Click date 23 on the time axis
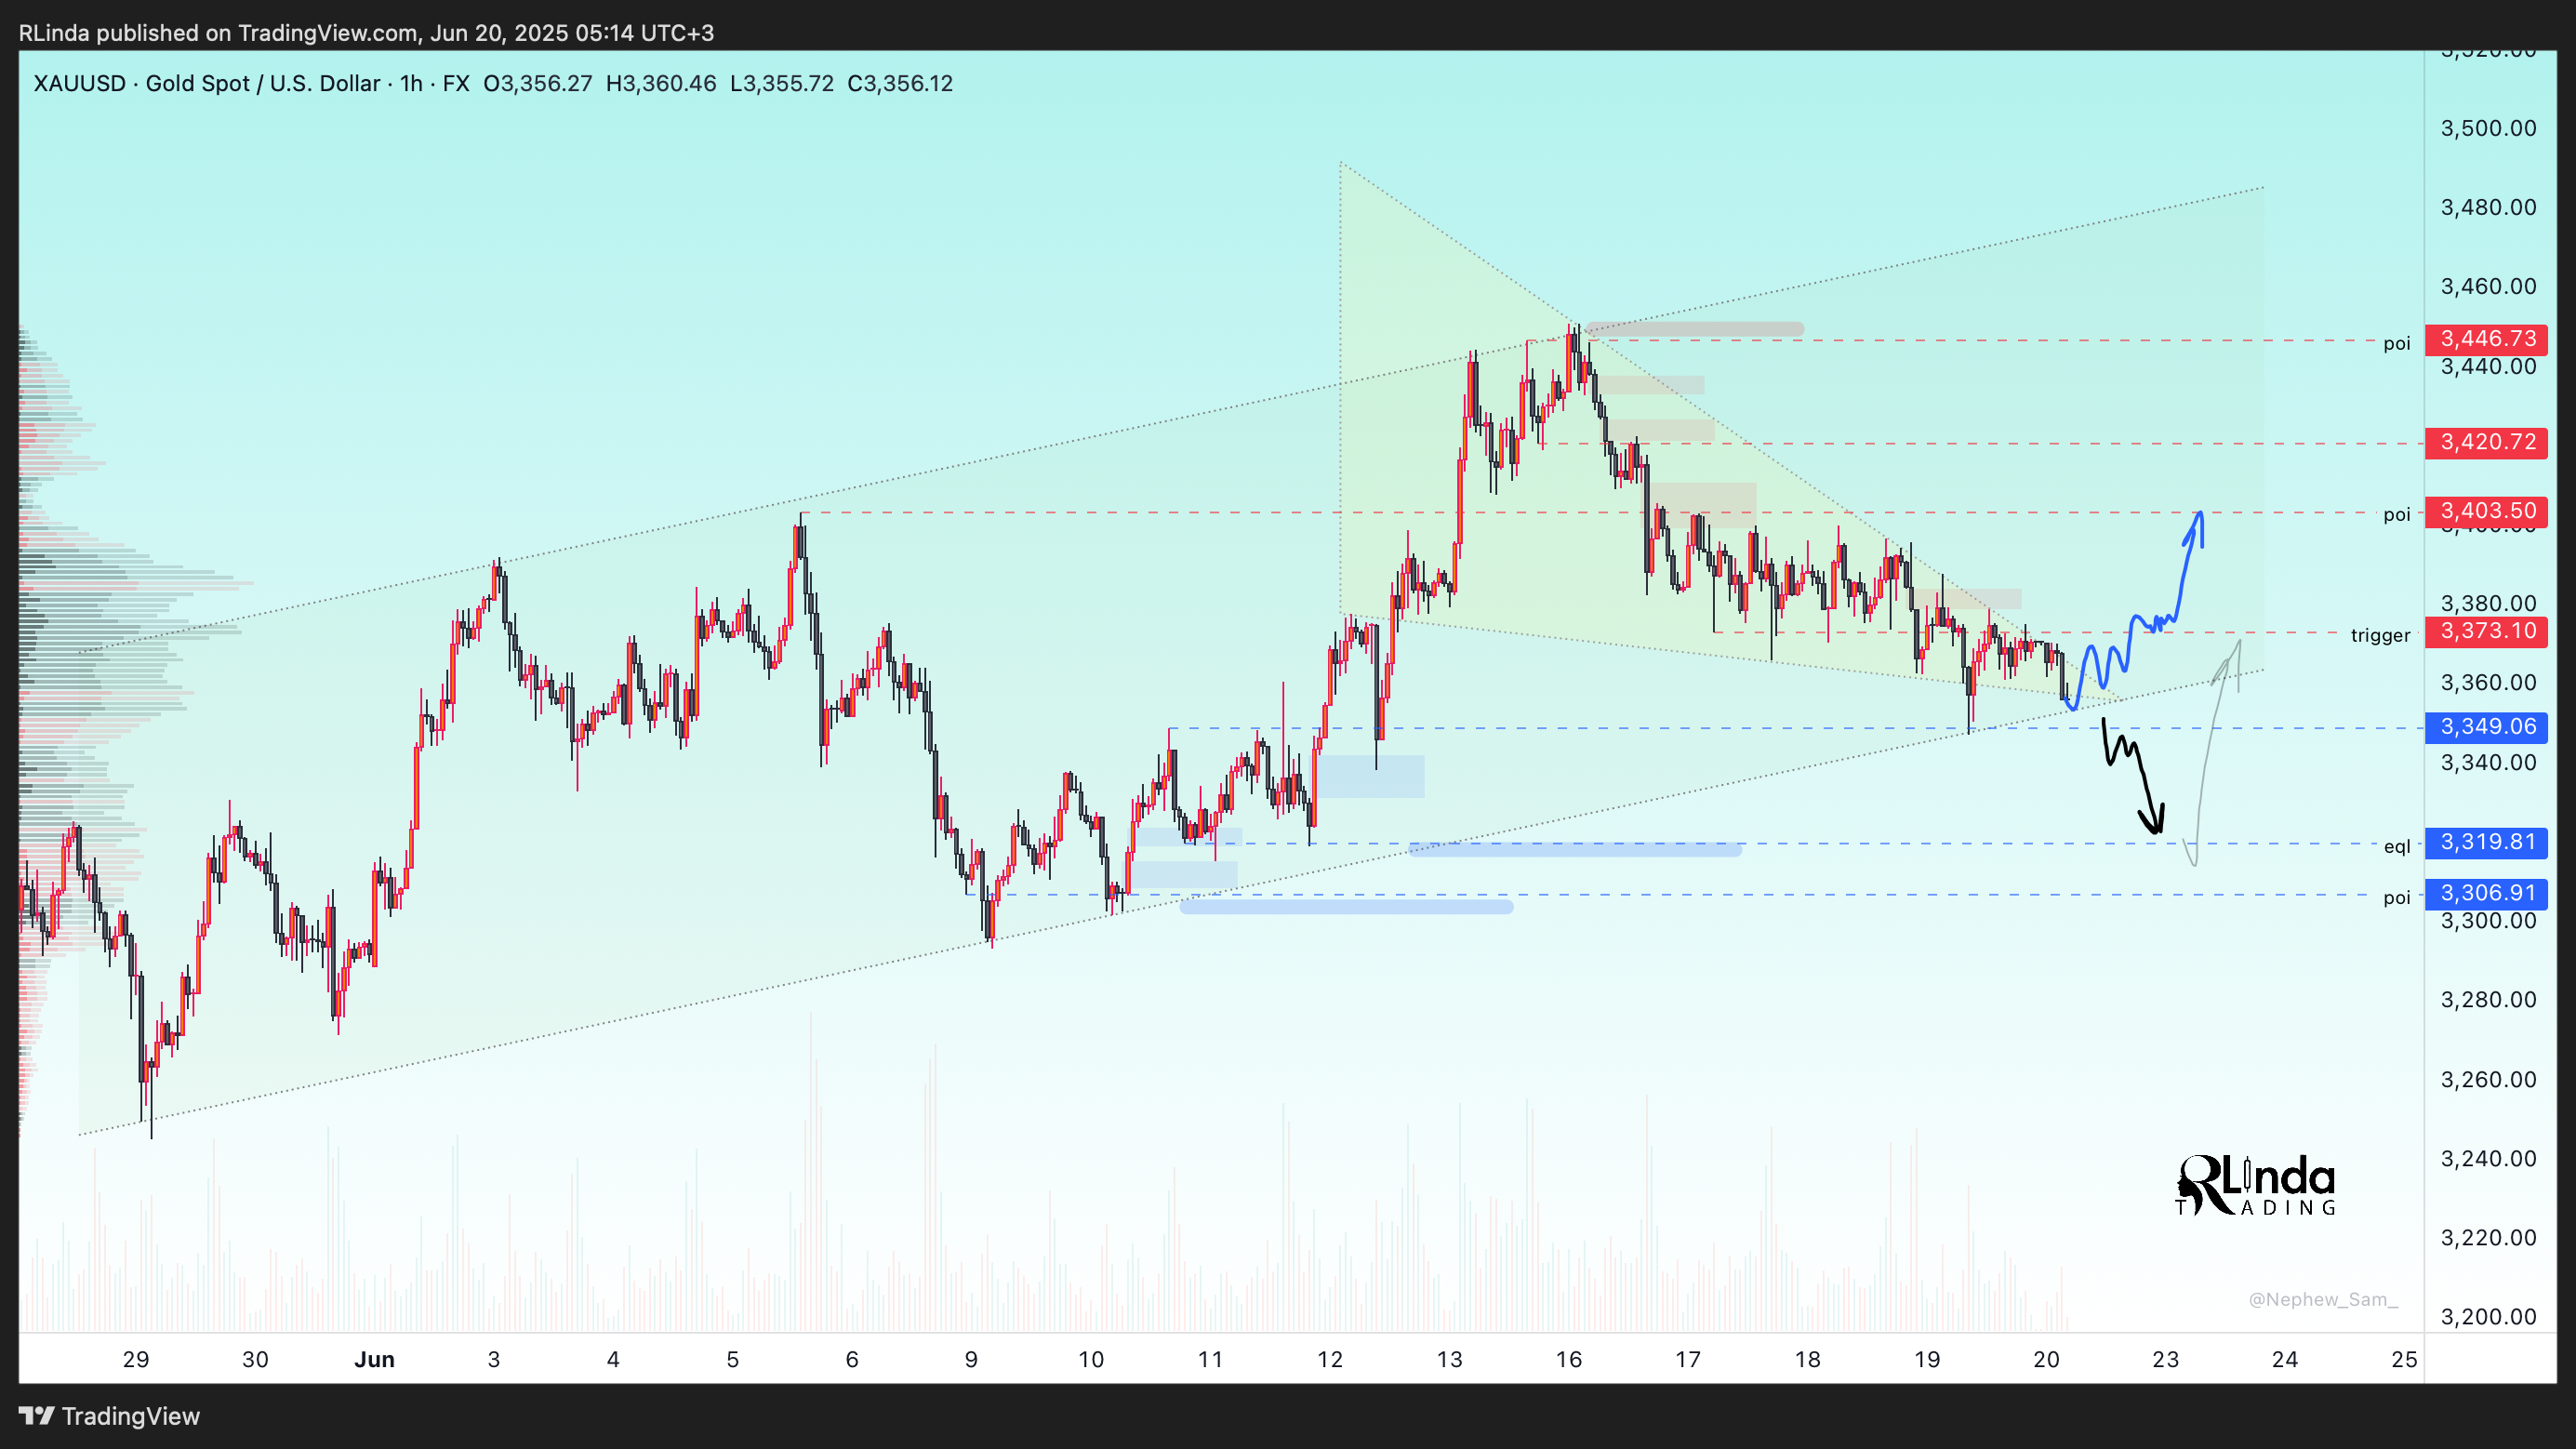Image resolution: width=2576 pixels, height=1449 pixels. [2165, 1359]
